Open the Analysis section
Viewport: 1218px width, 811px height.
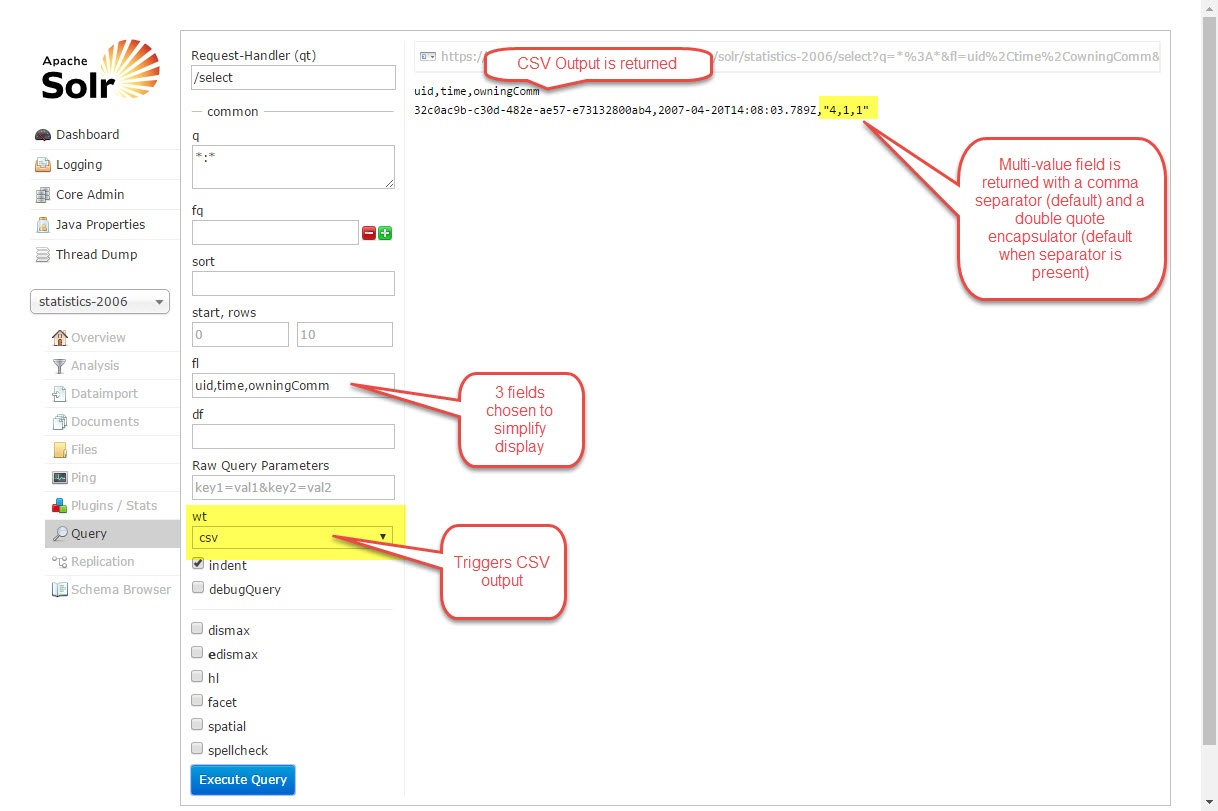tap(94, 366)
